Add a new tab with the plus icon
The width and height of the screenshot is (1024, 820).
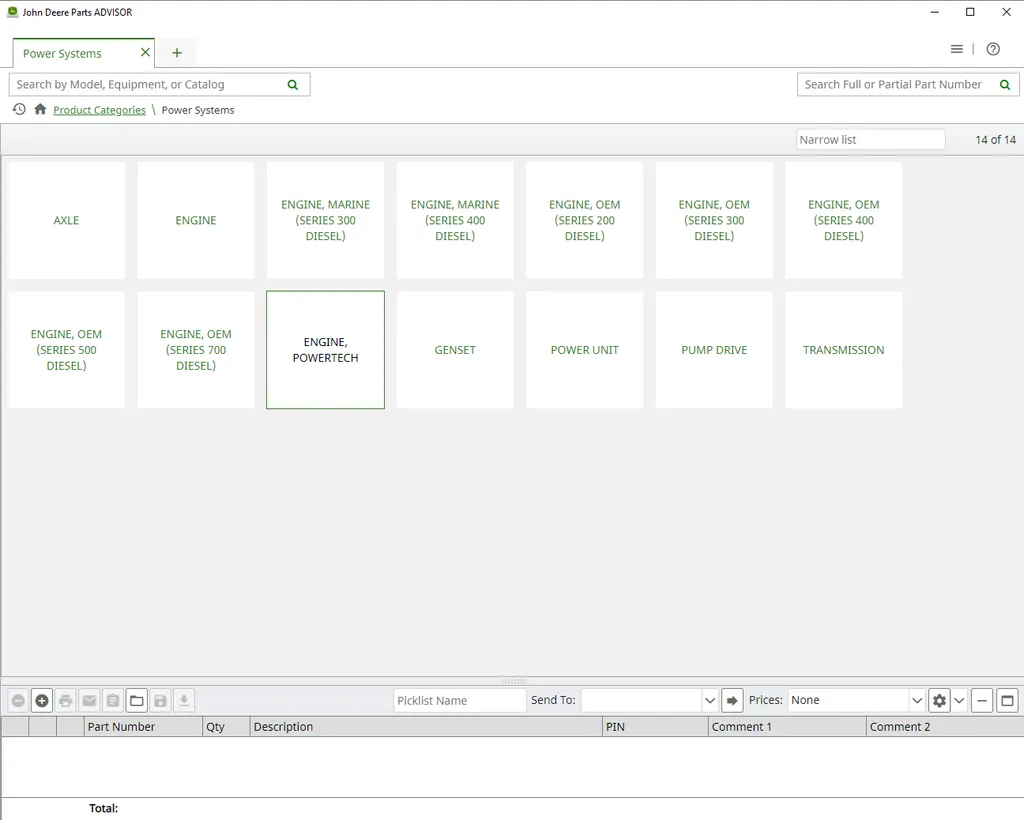point(177,53)
